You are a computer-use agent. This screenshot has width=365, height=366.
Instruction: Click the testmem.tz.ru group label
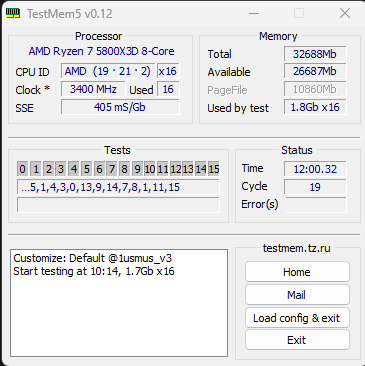click(x=297, y=248)
